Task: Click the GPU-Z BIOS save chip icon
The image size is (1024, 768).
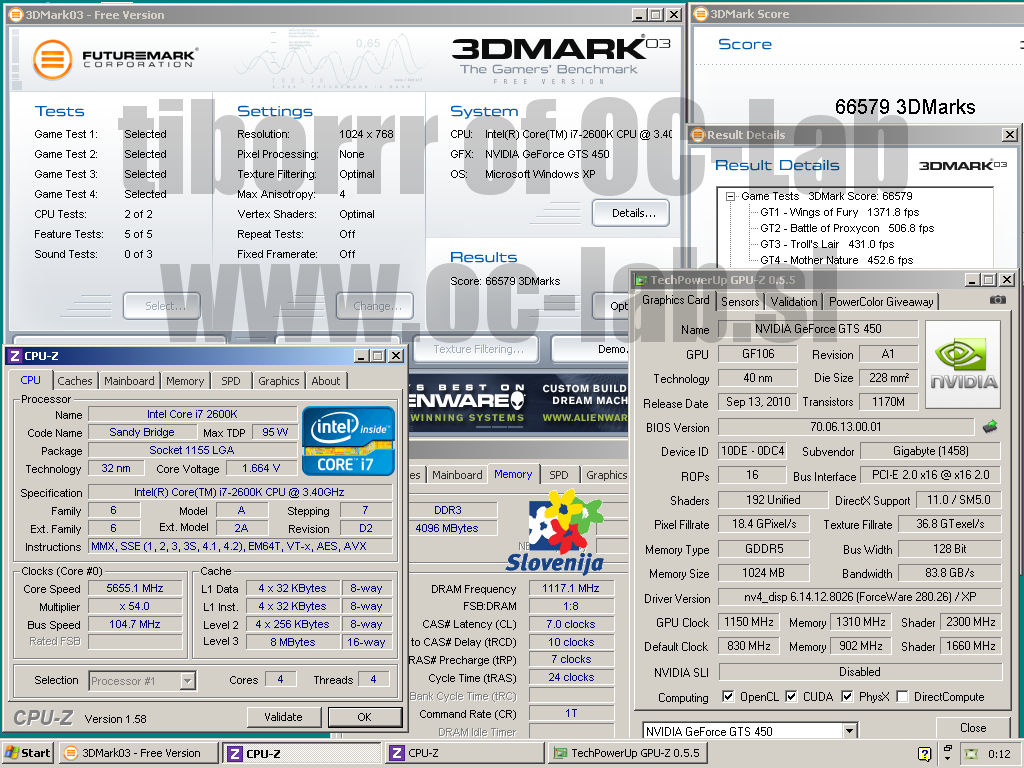Action: click(x=990, y=427)
